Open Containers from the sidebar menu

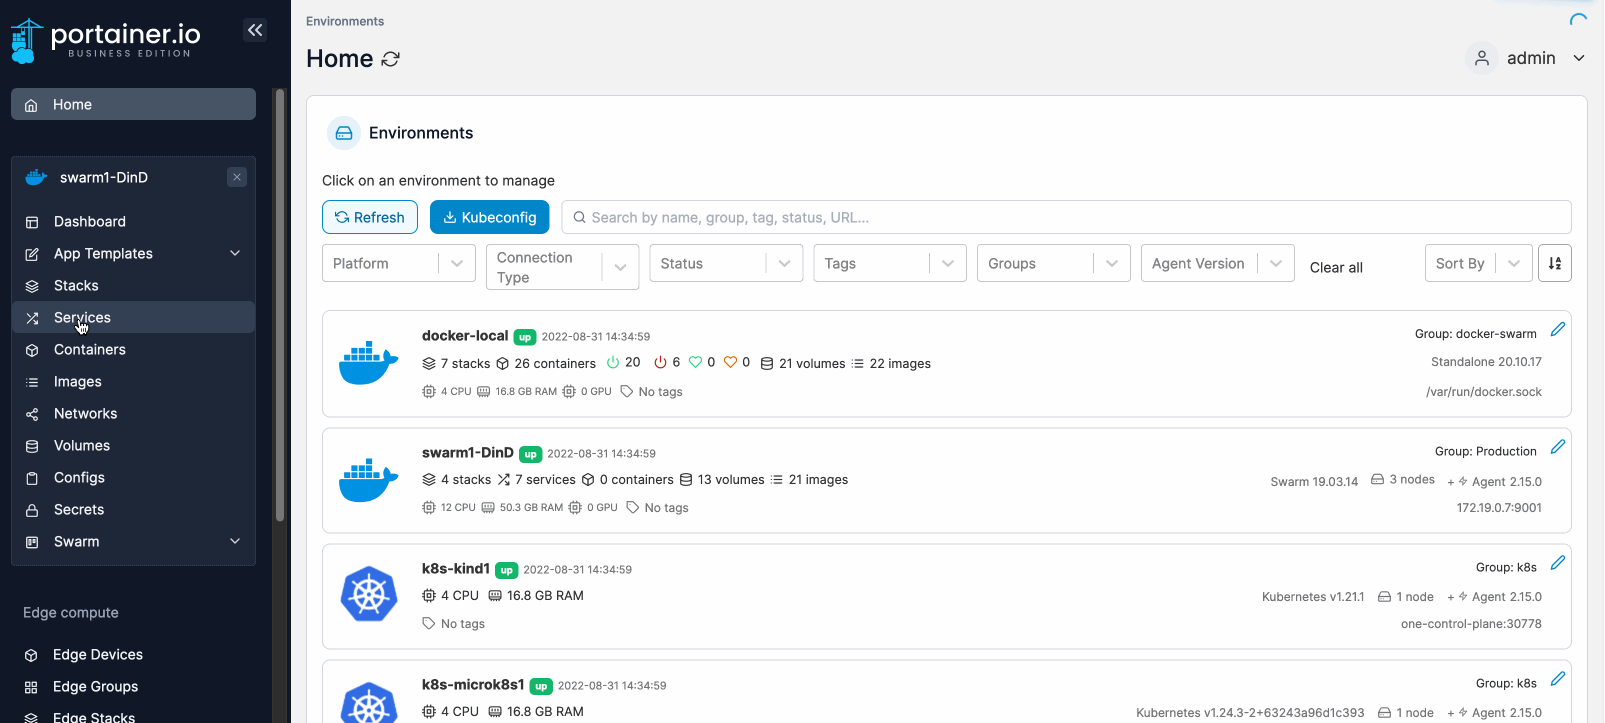[89, 349]
